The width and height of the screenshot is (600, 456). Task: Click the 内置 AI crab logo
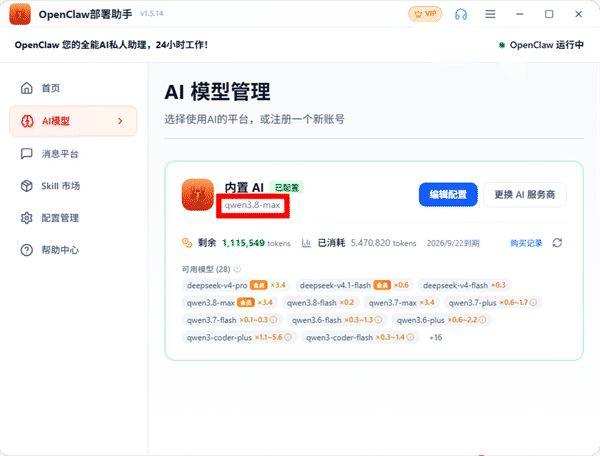(x=197, y=195)
